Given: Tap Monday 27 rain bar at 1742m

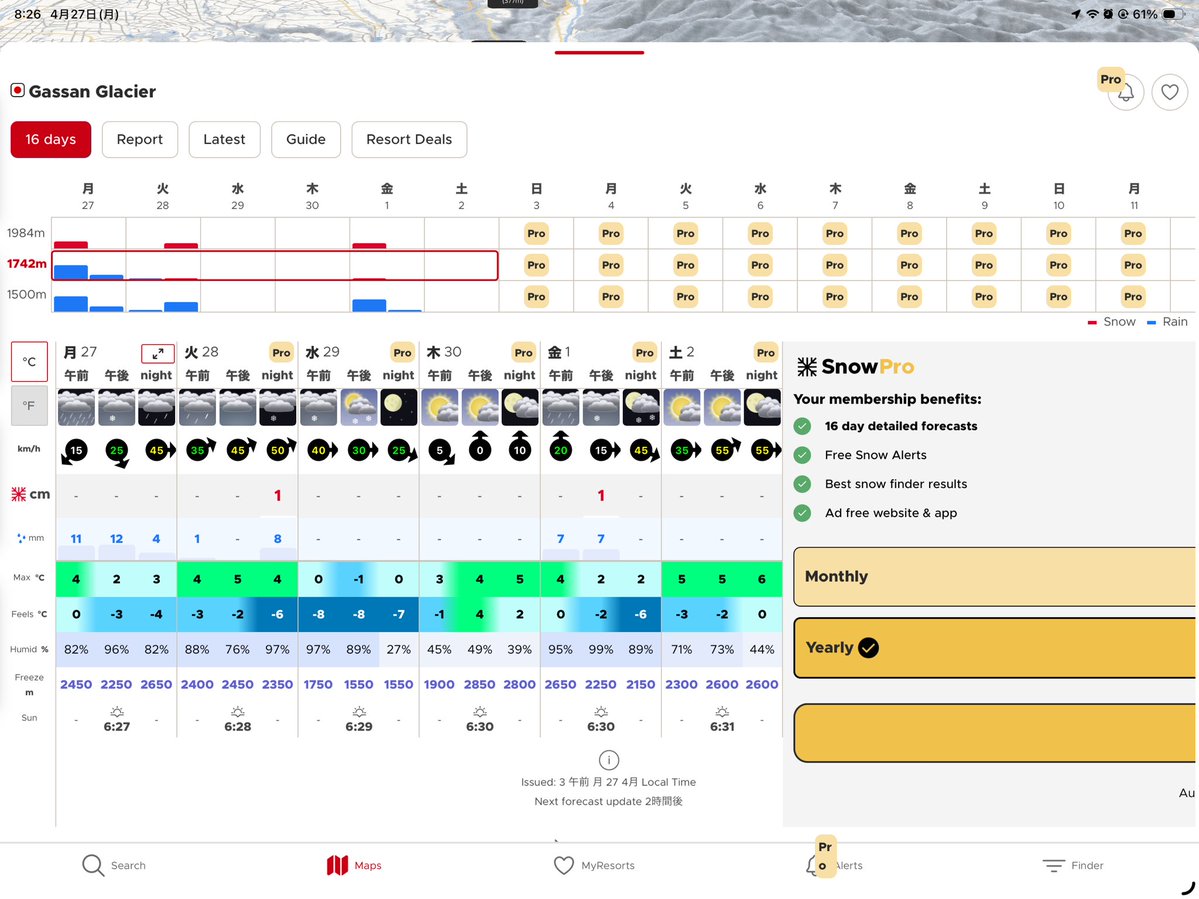Looking at the screenshot, I should 70,272.
